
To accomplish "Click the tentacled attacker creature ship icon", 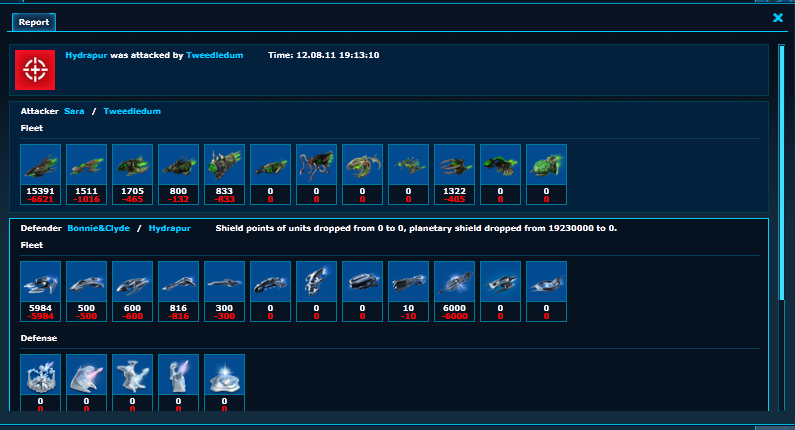I will 316,165.
